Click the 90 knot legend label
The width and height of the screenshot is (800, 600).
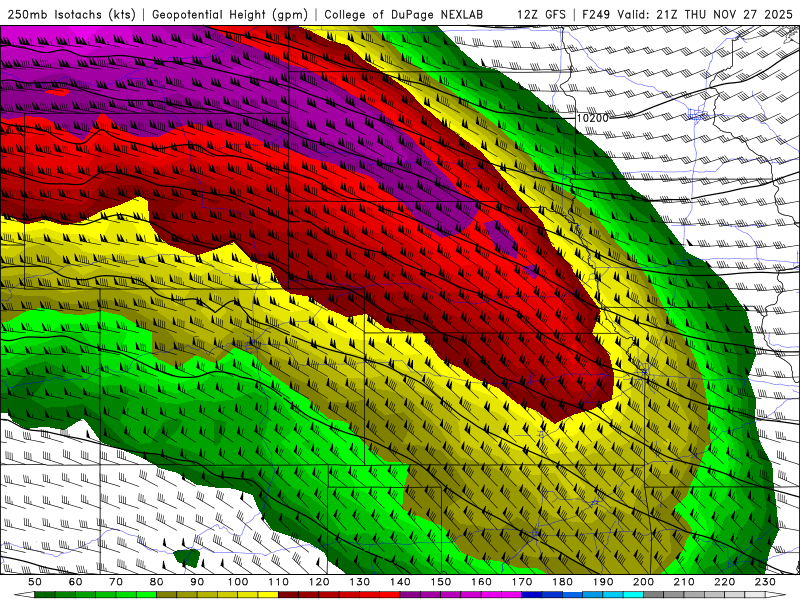coord(197,582)
